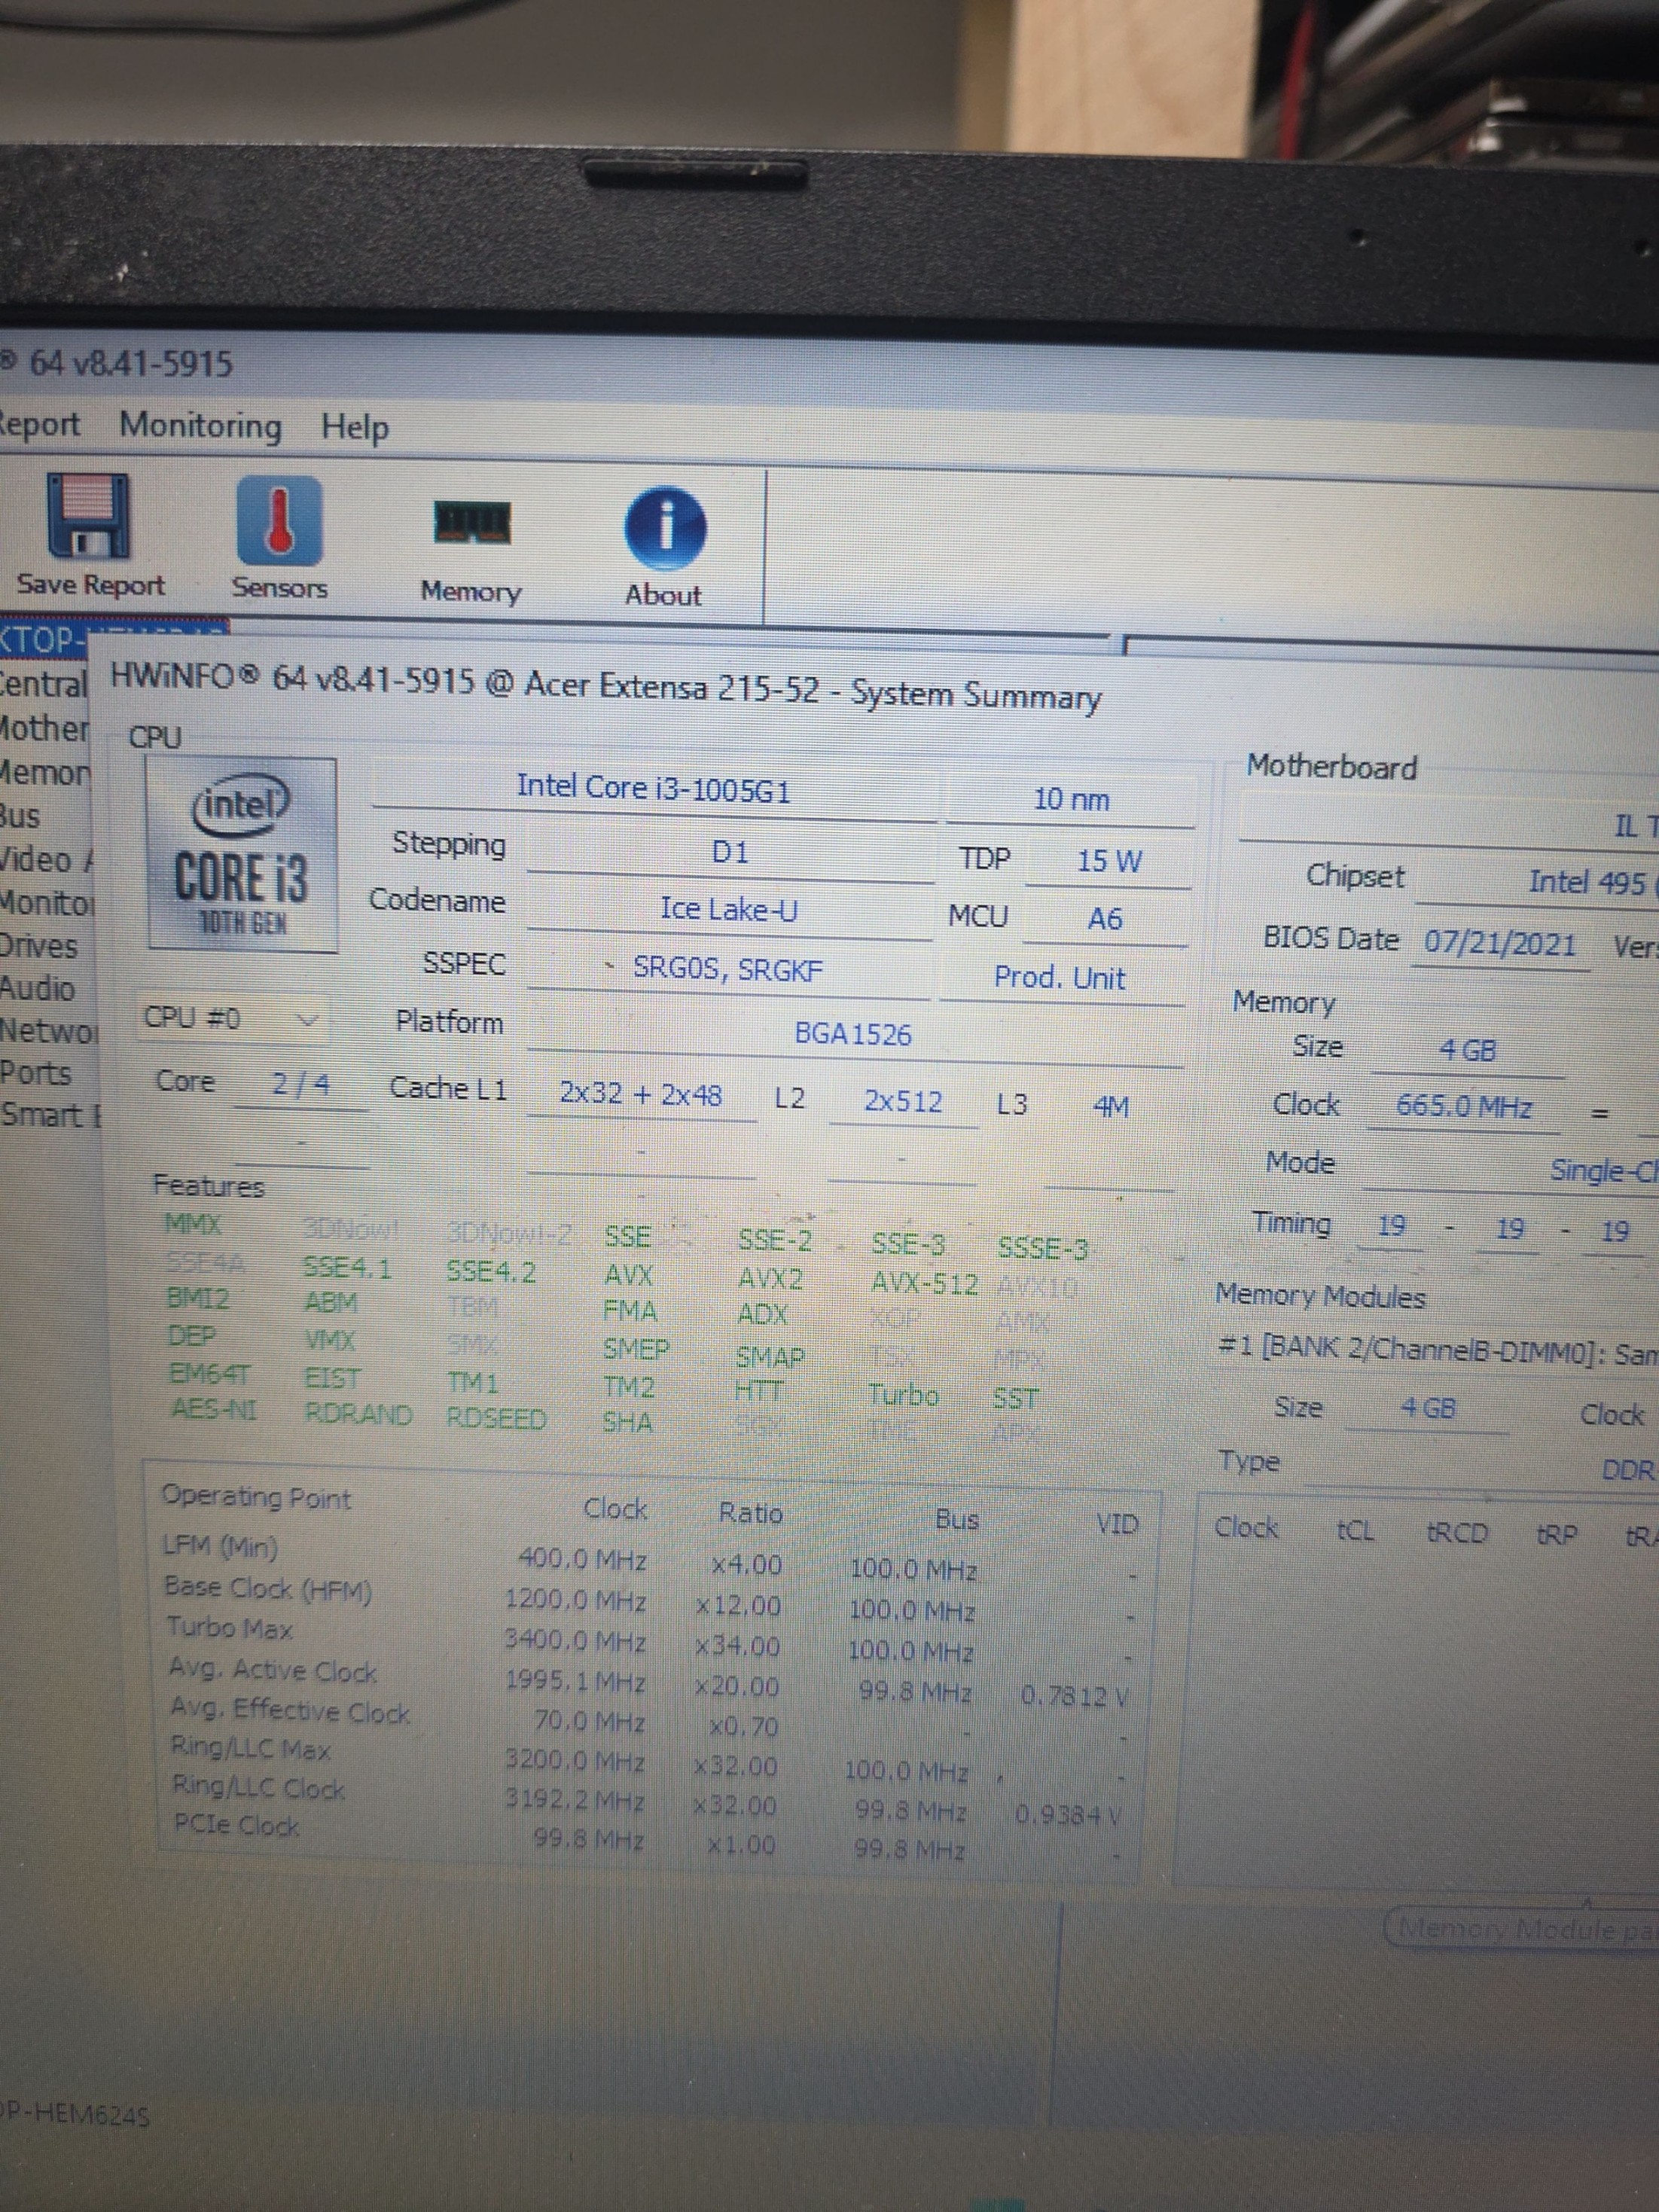This screenshot has height=2212, width=1659.
Task: Select Memory in the main window tree
Action: click(45, 772)
